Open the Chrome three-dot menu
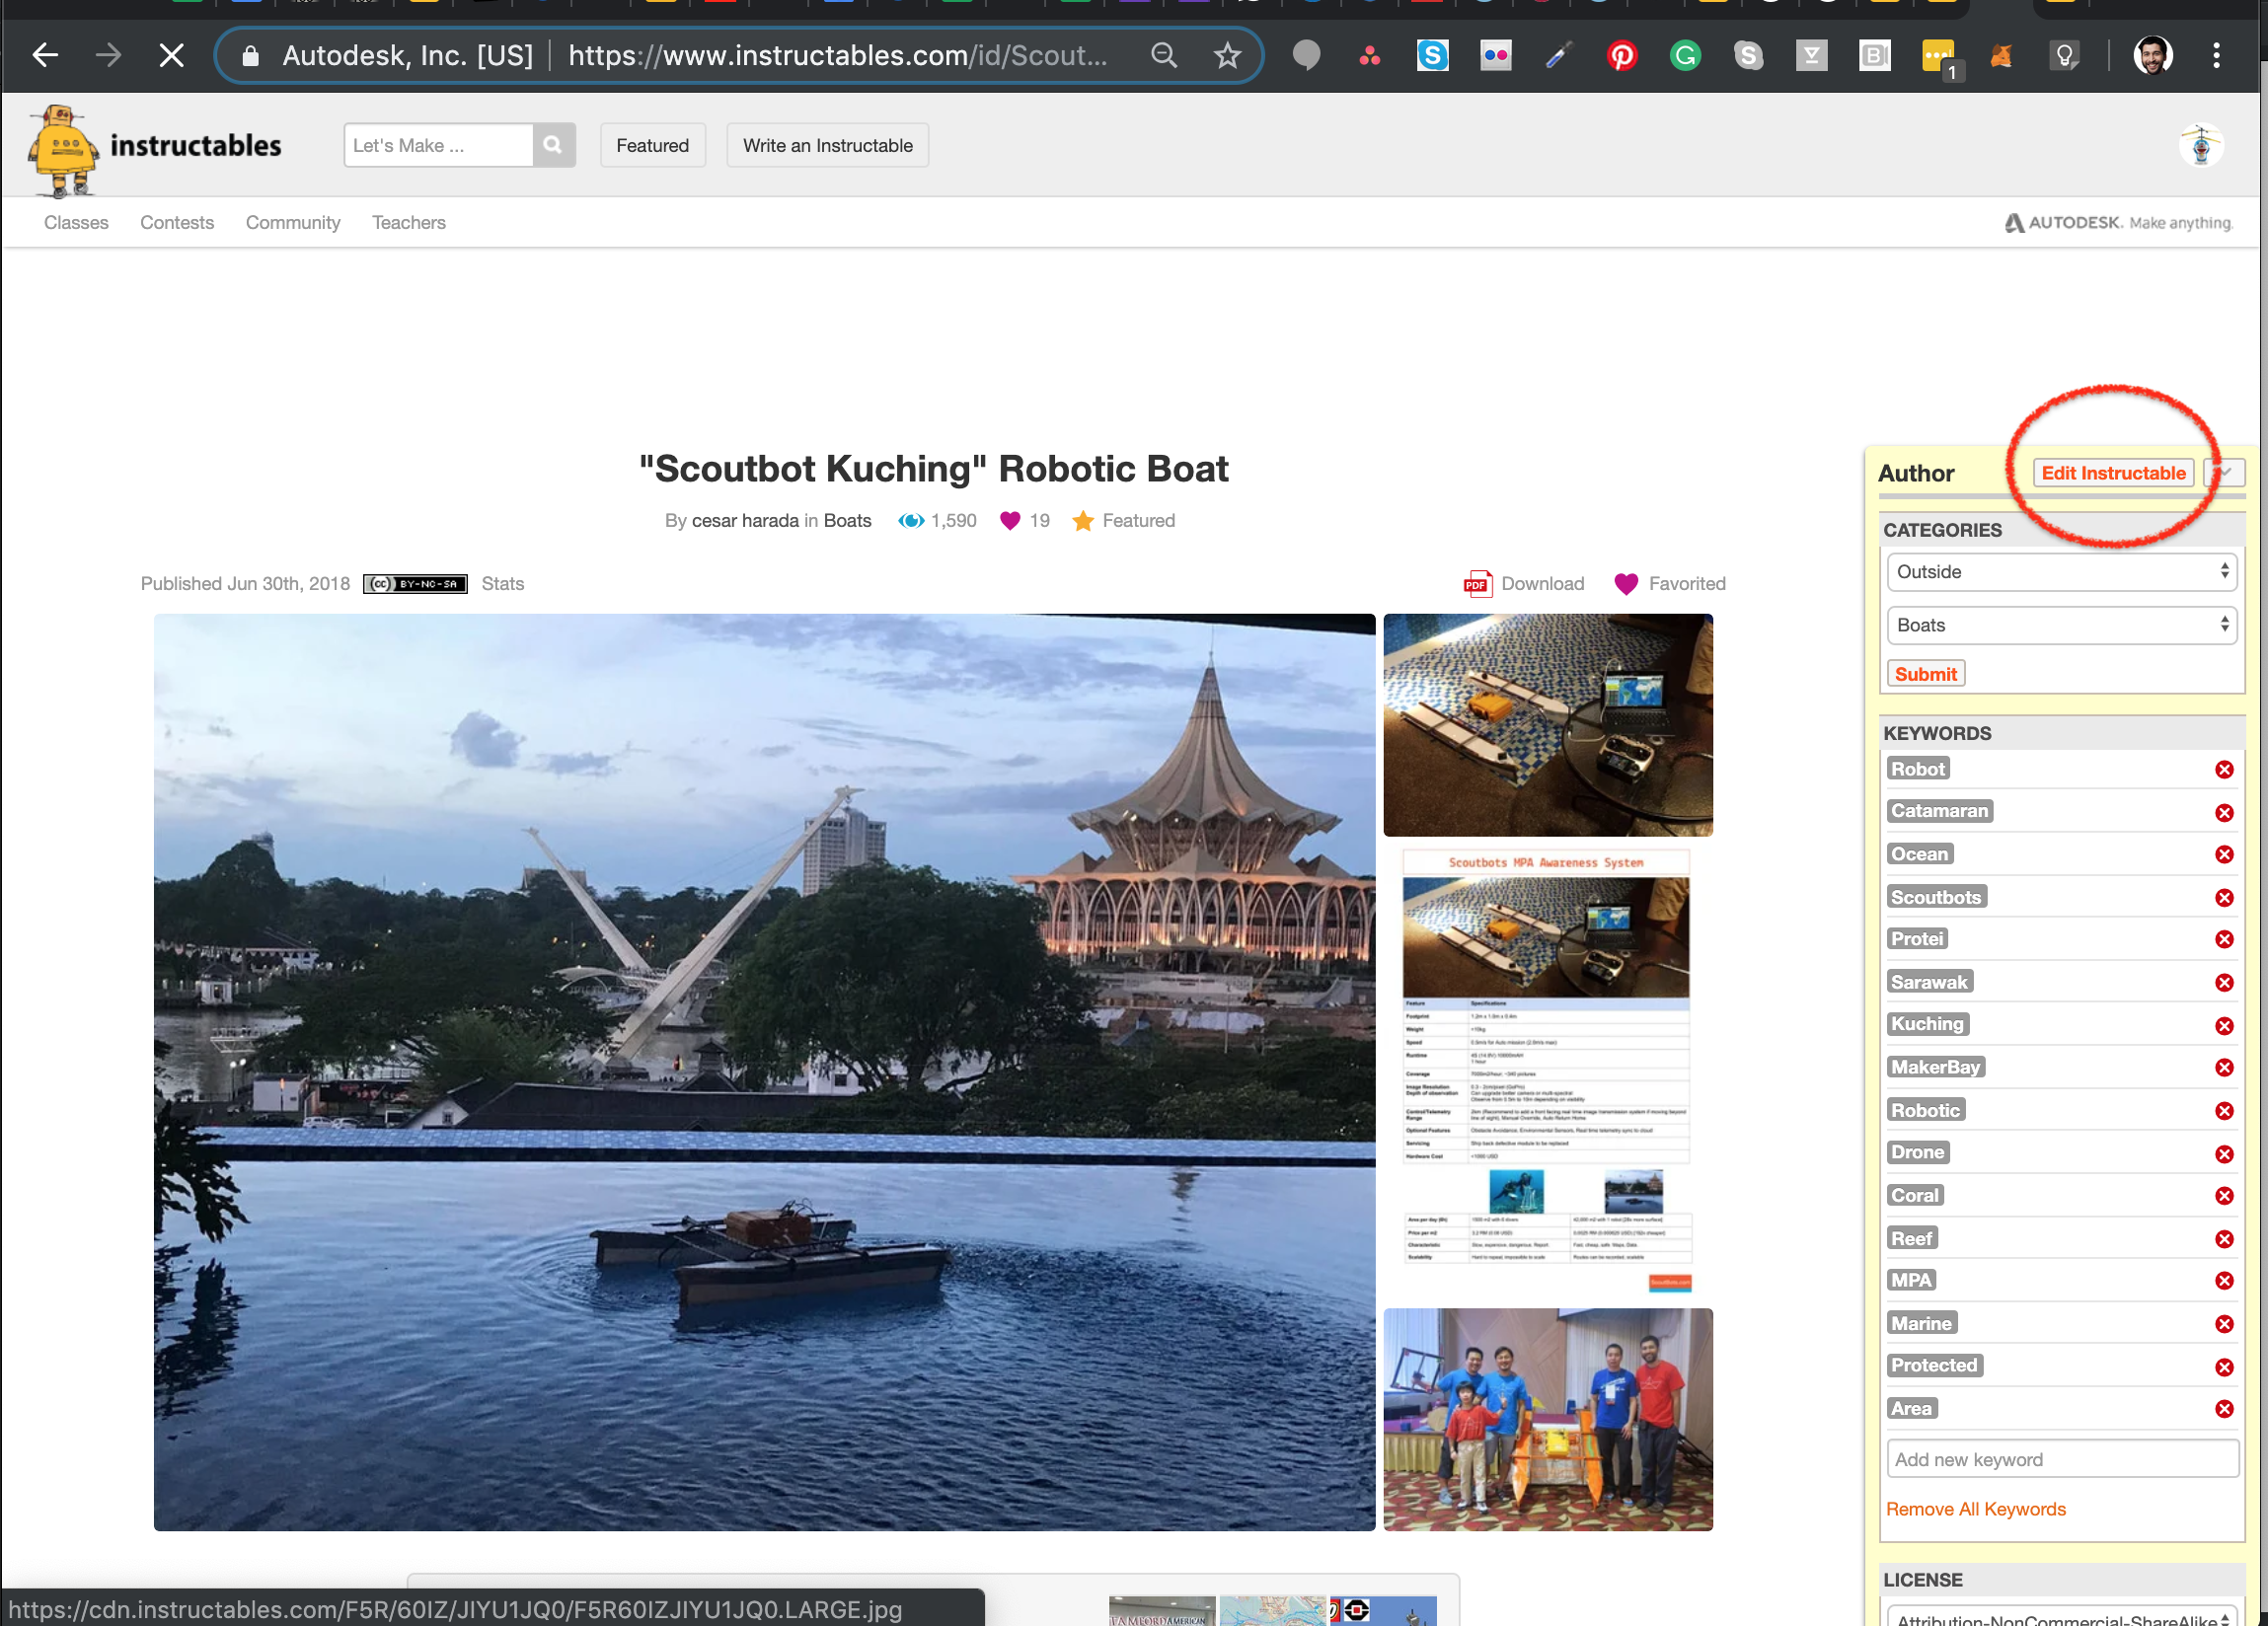Screen dimensions: 2268x1626 (x=2216, y=55)
